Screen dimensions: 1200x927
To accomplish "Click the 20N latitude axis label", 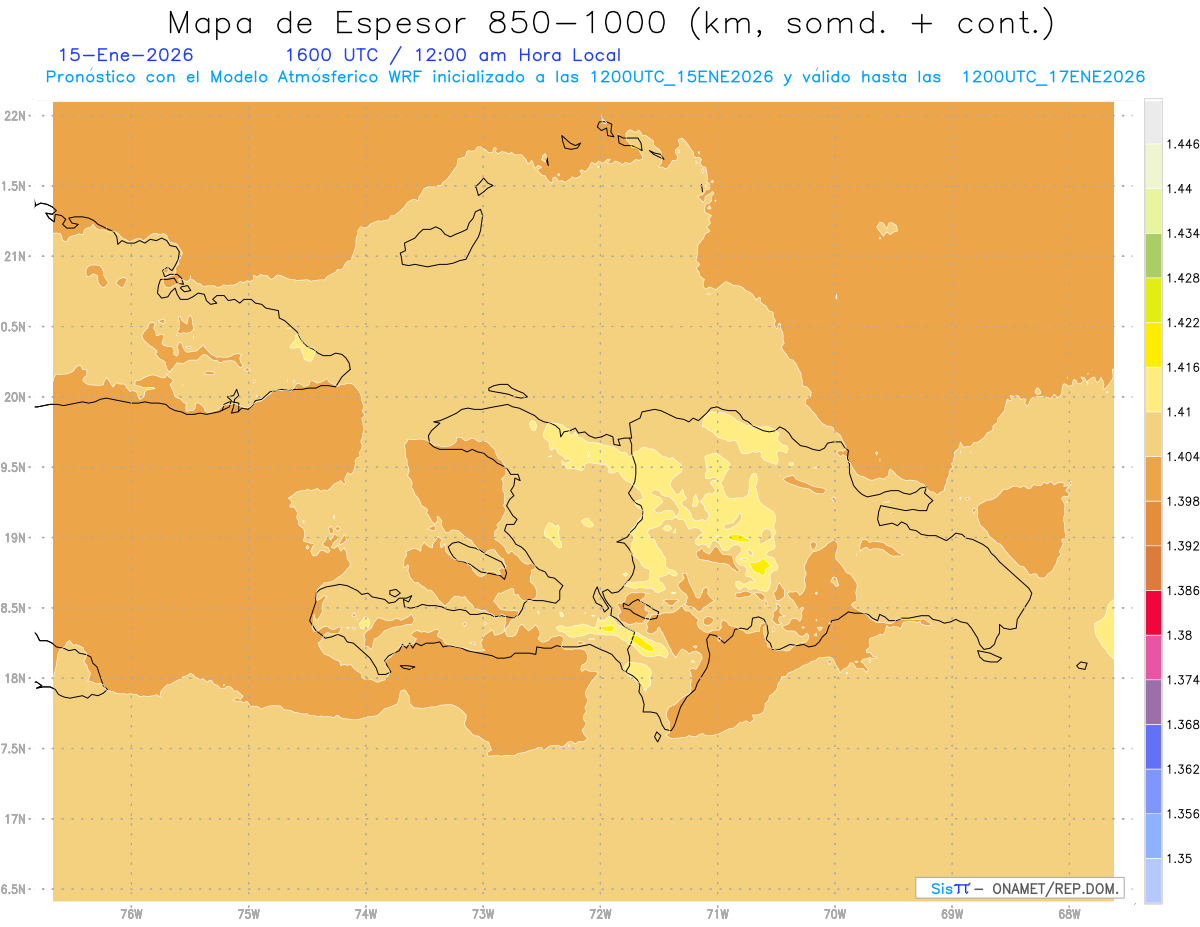I will [x=17, y=397].
